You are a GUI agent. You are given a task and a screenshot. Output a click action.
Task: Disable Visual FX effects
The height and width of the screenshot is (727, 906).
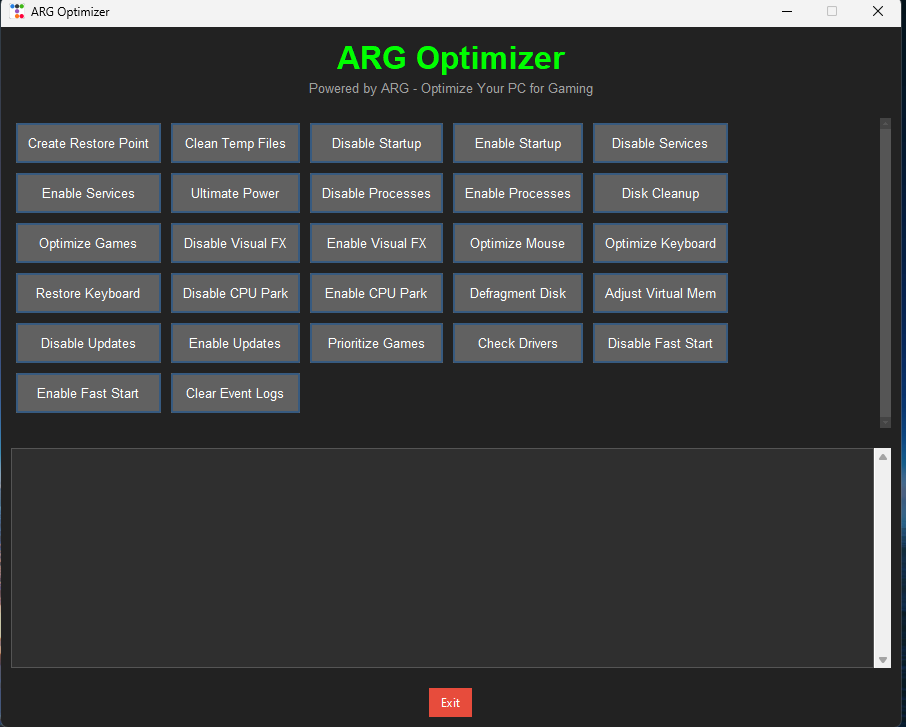click(x=235, y=243)
